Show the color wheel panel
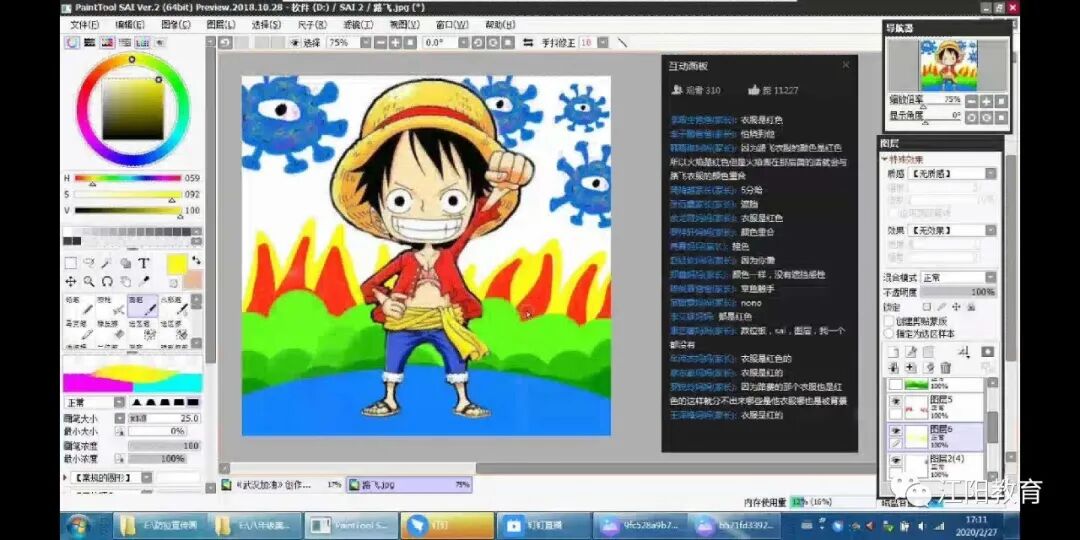 click(x=72, y=42)
